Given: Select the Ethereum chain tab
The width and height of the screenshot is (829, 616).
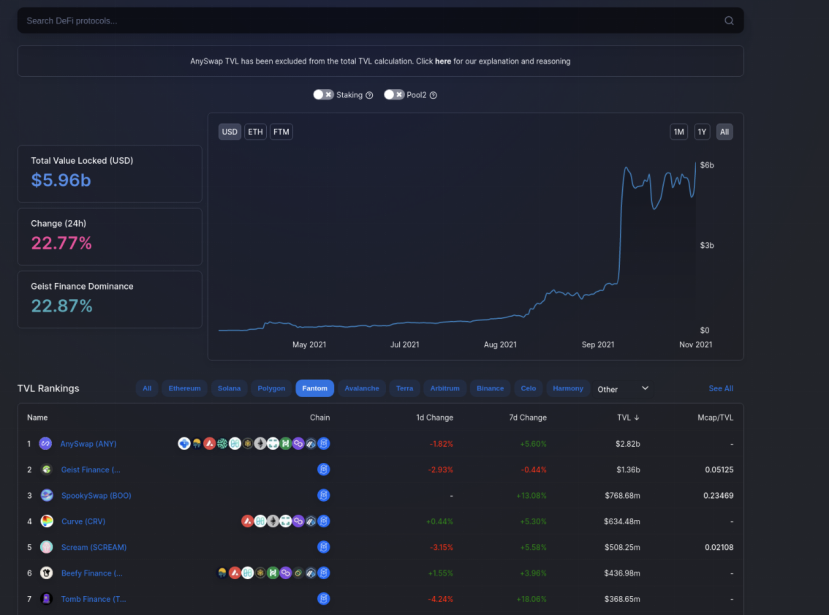Looking at the screenshot, I should click(185, 388).
